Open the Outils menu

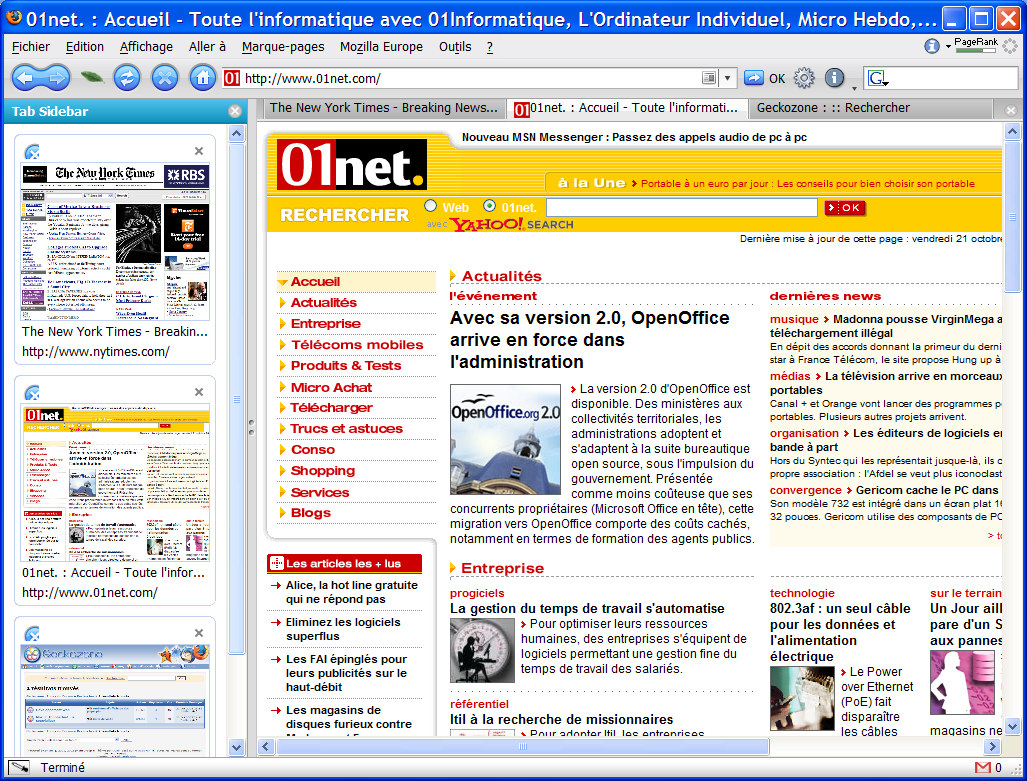pos(455,47)
